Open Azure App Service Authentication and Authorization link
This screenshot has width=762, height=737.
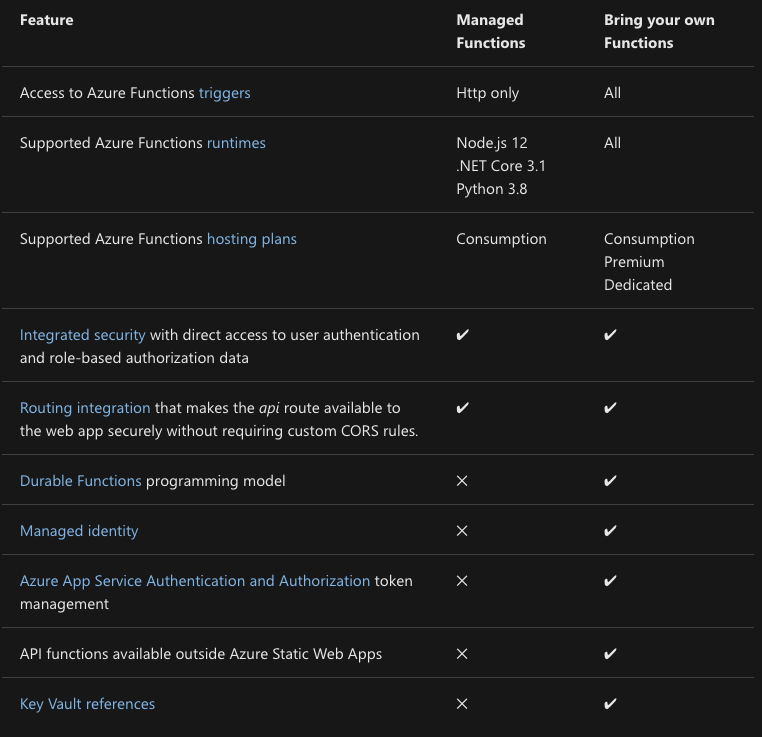coord(195,581)
